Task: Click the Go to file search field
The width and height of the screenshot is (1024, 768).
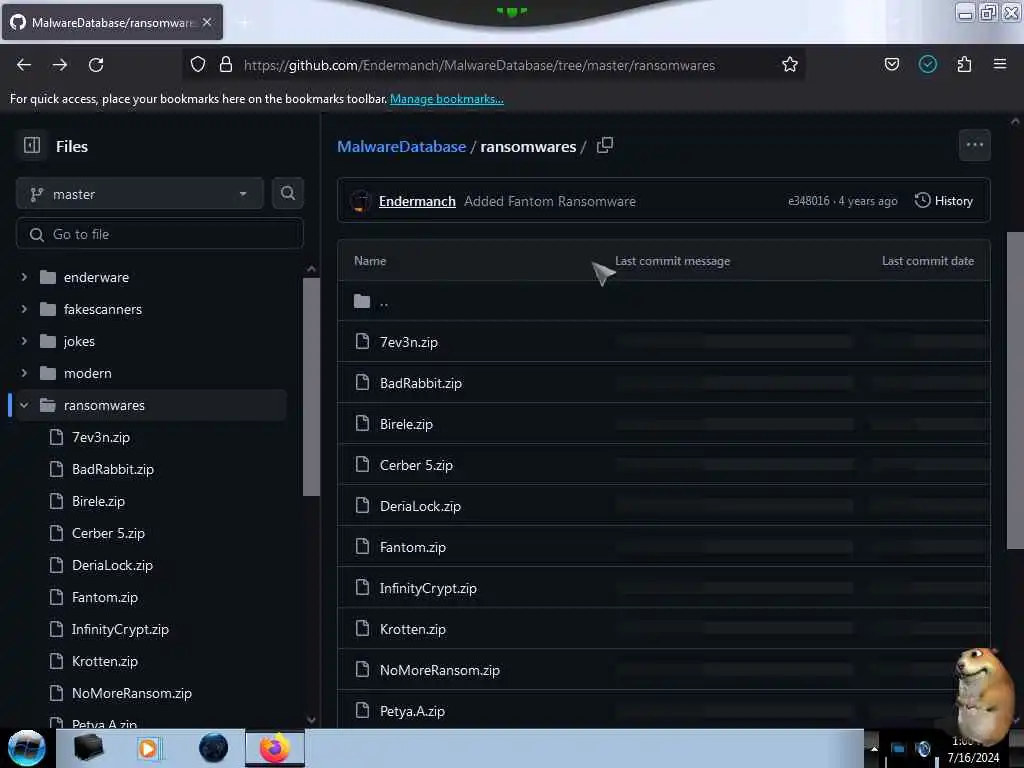Action: (x=160, y=234)
